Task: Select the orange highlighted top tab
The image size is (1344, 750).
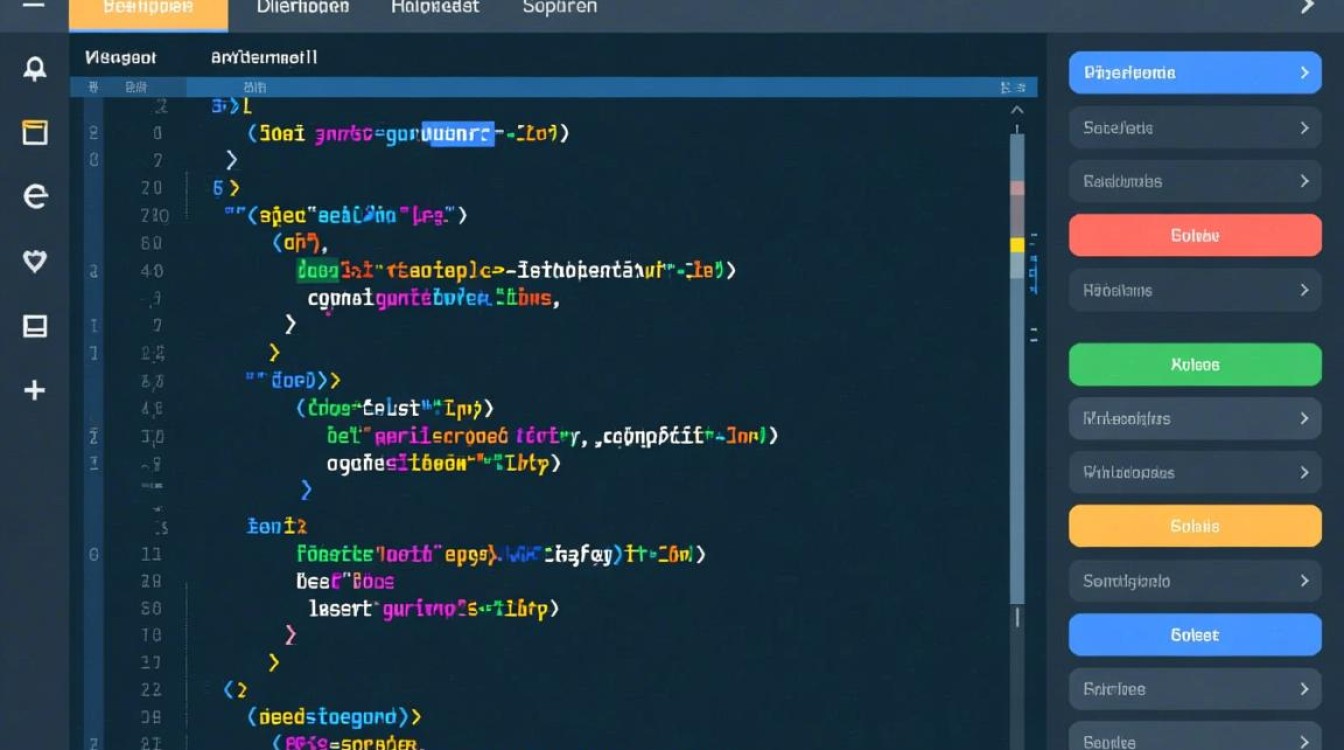Action: 148,9
